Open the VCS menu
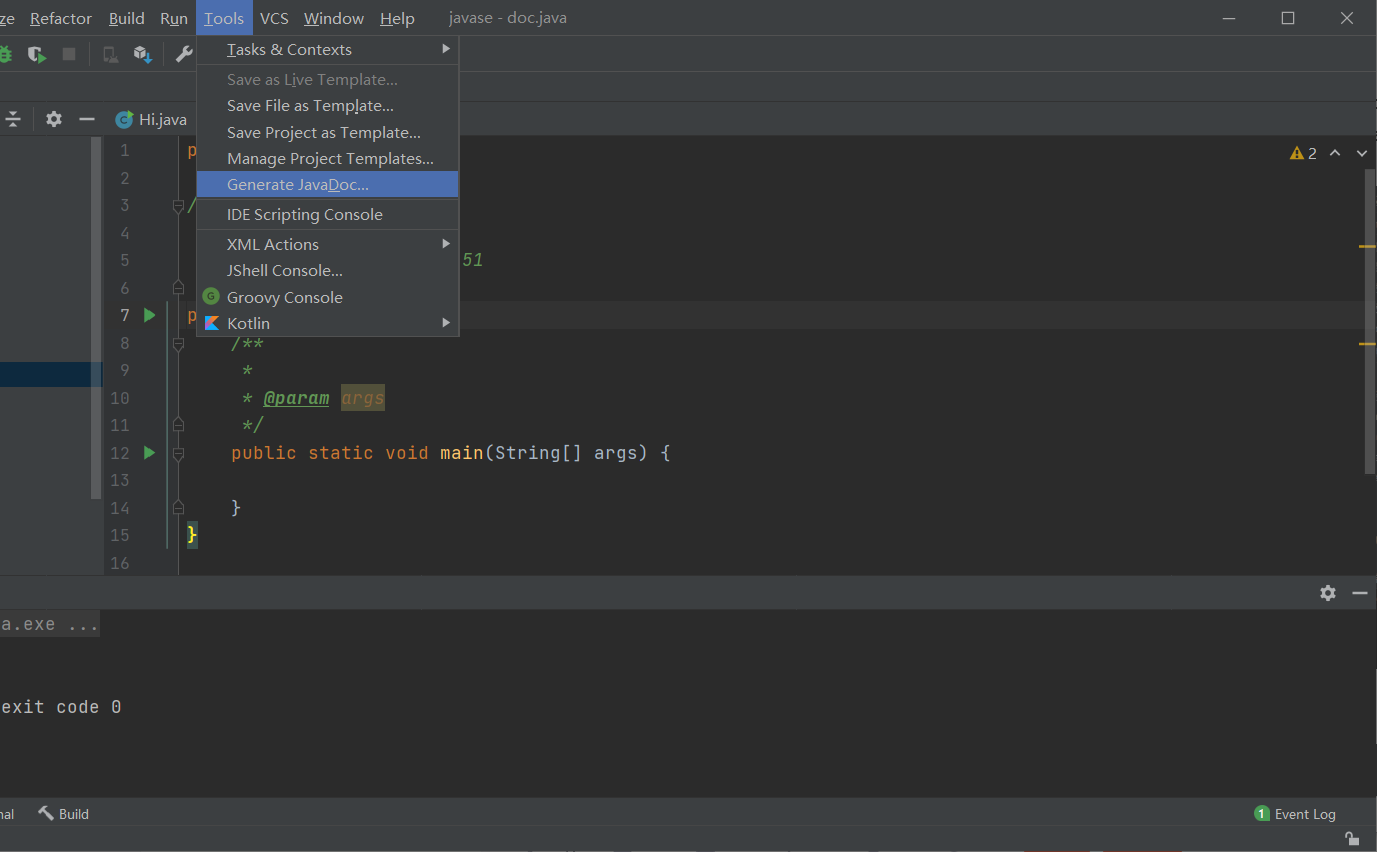This screenshot has width=1377, height=852. [274, 18]
